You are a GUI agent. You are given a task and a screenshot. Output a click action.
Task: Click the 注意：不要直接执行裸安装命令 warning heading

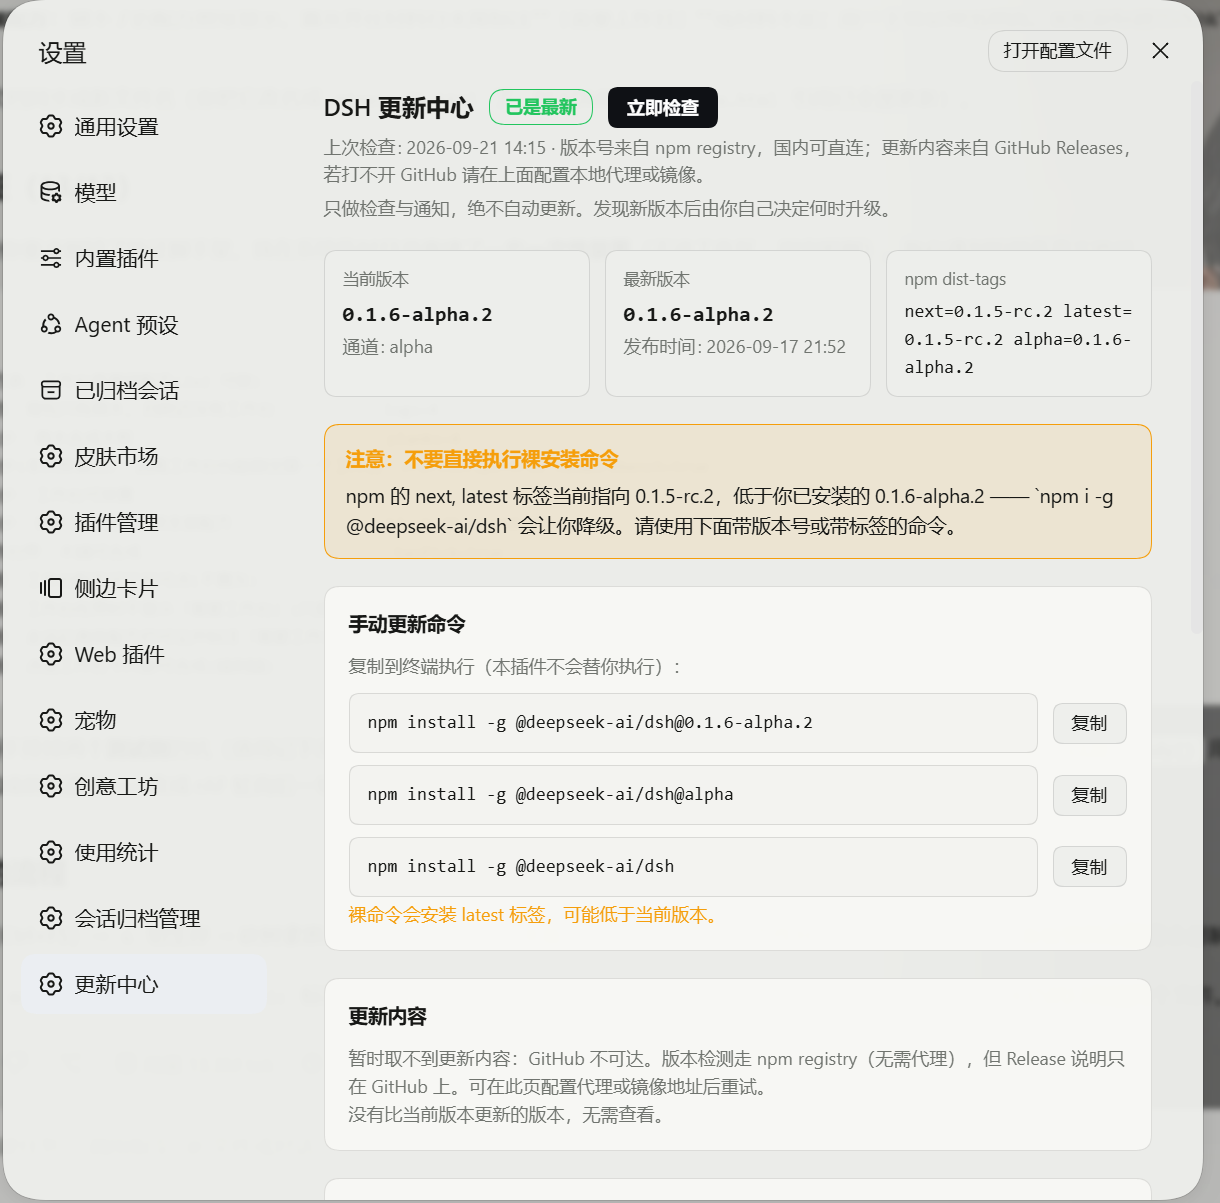coord(482,459)
